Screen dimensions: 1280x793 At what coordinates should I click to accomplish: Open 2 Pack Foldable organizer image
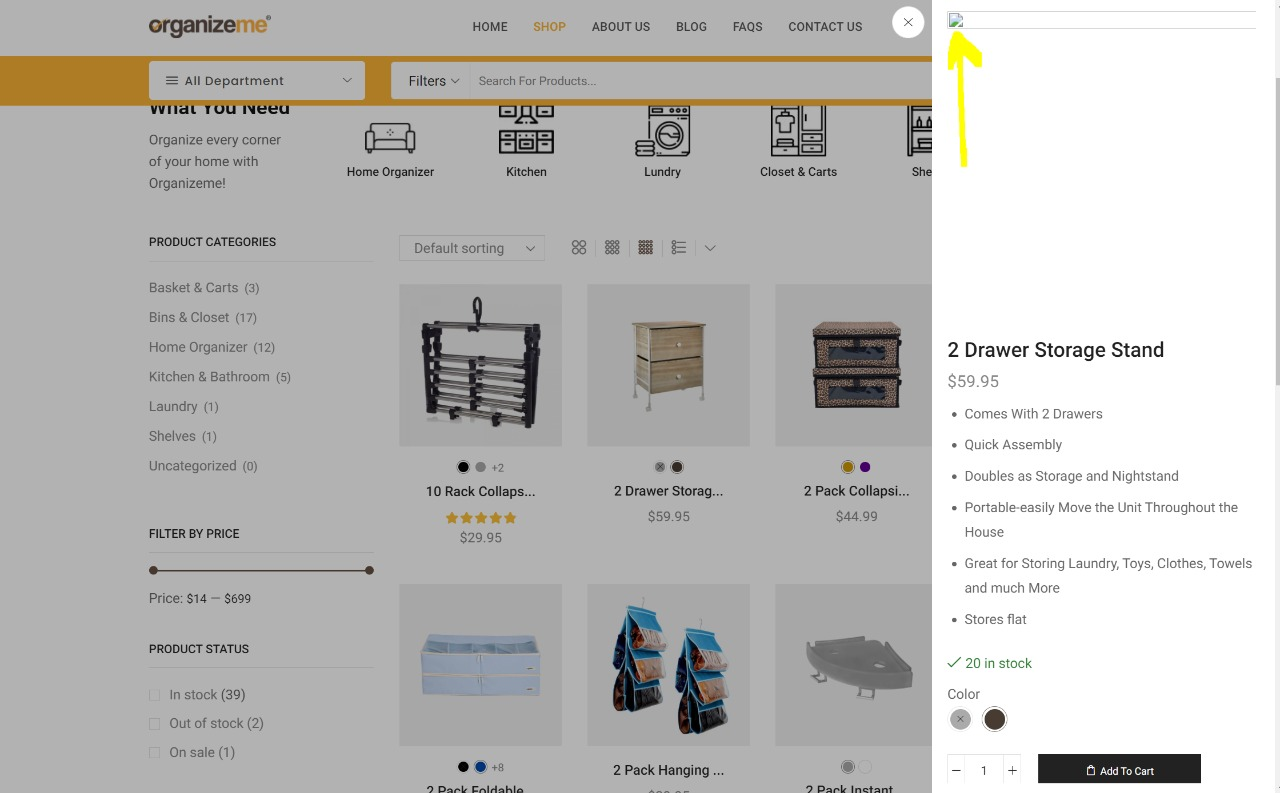[x=480, y=665]
